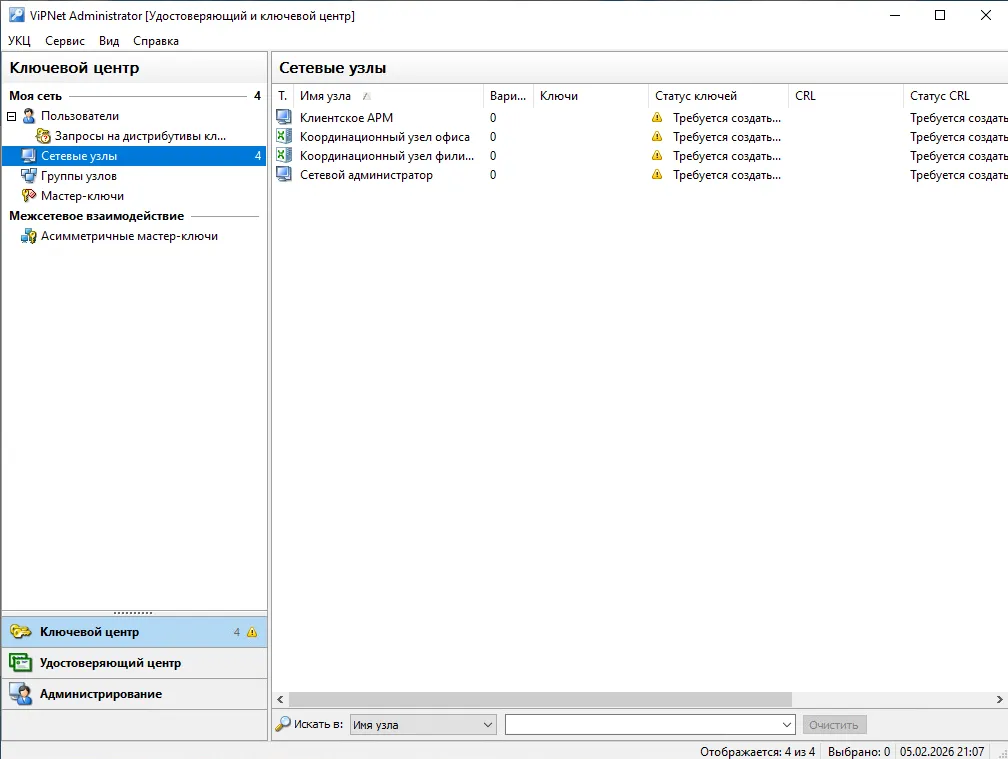This screenshot has height=759, width=1008.
Task: Click the Сетевой администратор node icon
Action: [x=284, y=174]
